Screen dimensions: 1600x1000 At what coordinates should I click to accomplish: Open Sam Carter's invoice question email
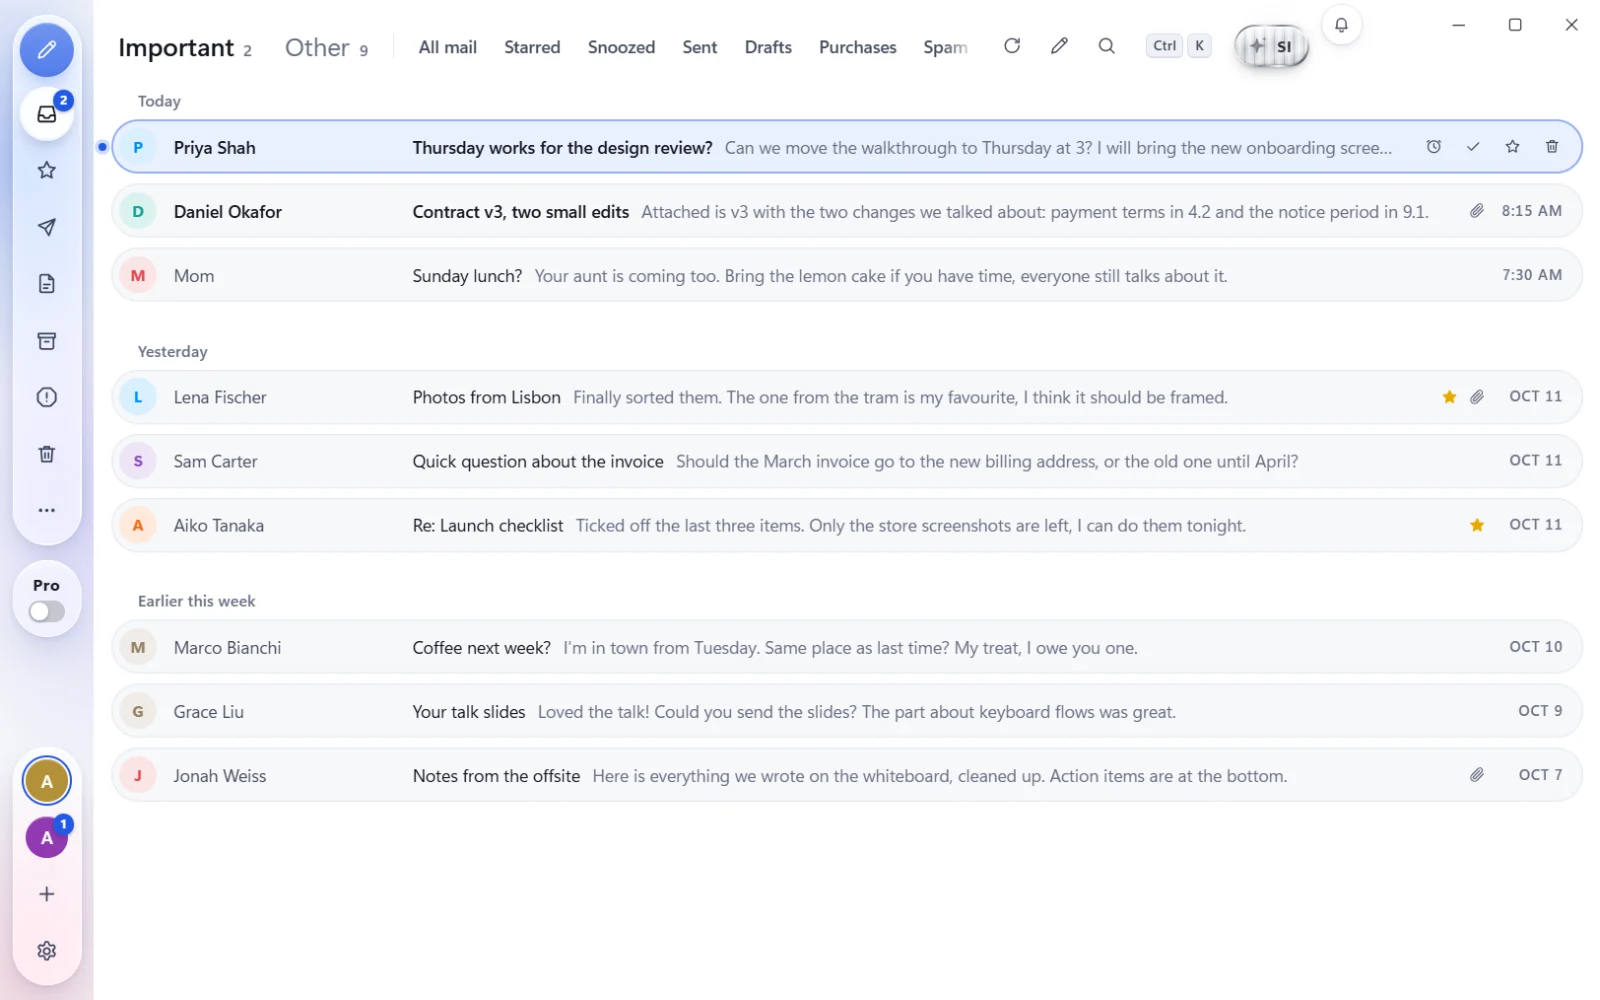click(846, 461)
